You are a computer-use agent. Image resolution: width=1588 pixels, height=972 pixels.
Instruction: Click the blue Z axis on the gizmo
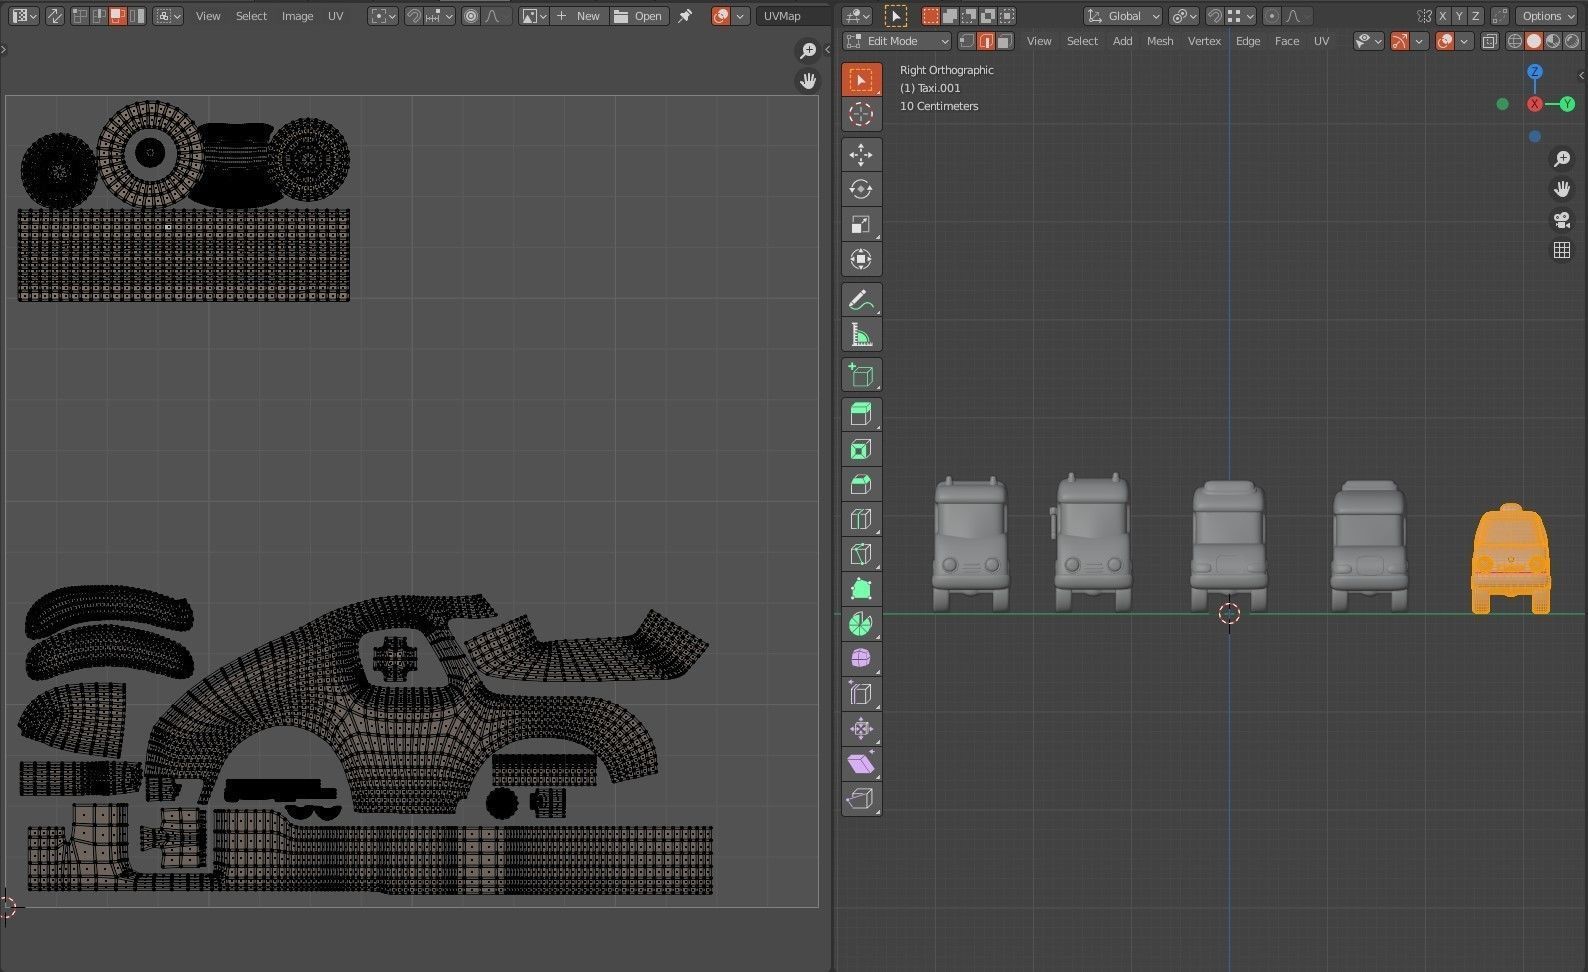(x=1535, y=72)
